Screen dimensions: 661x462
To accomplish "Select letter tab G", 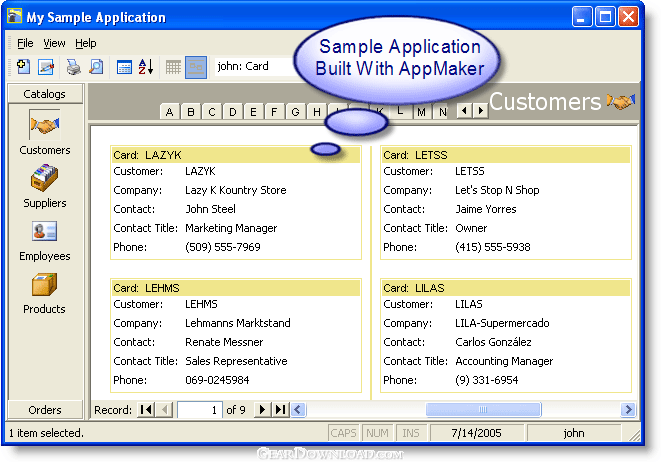I will (x=295, y=112).
